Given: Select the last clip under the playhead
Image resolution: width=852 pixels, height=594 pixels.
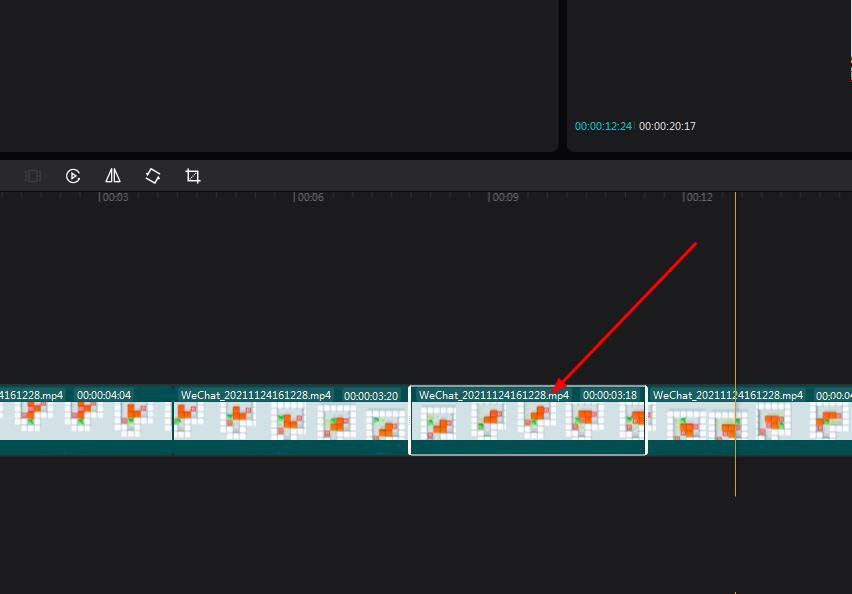Looking at the screenshot, I should pyautogui.click(x=750, y=420).
